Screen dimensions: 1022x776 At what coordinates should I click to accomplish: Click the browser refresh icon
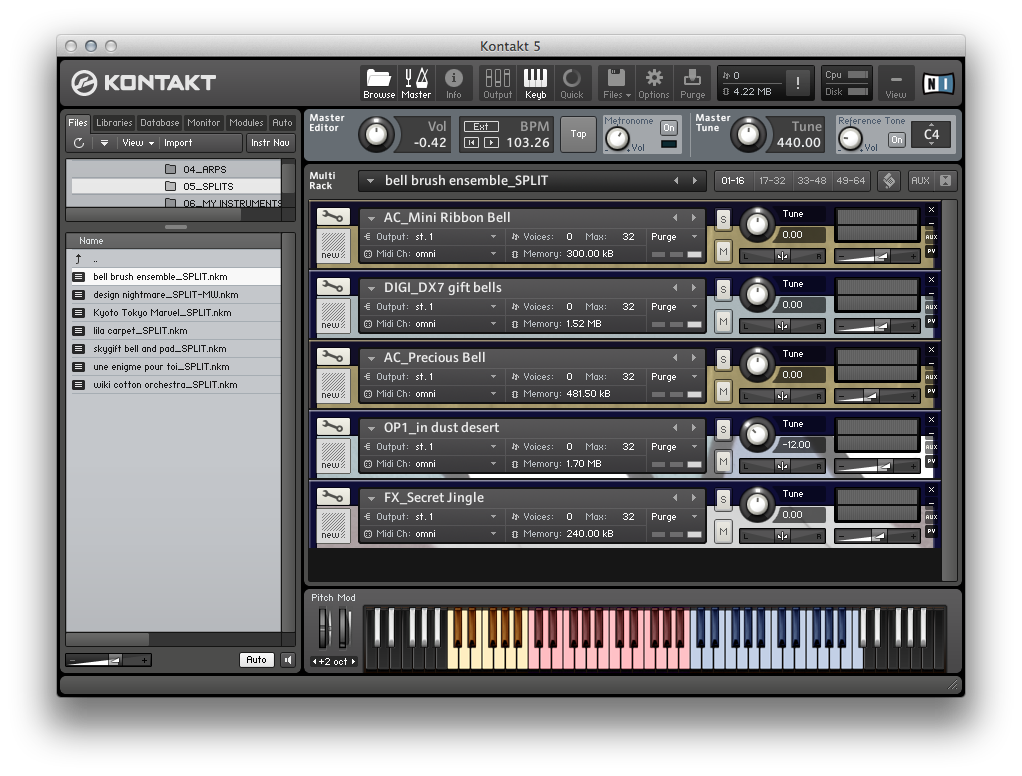[x=79, y=143]
